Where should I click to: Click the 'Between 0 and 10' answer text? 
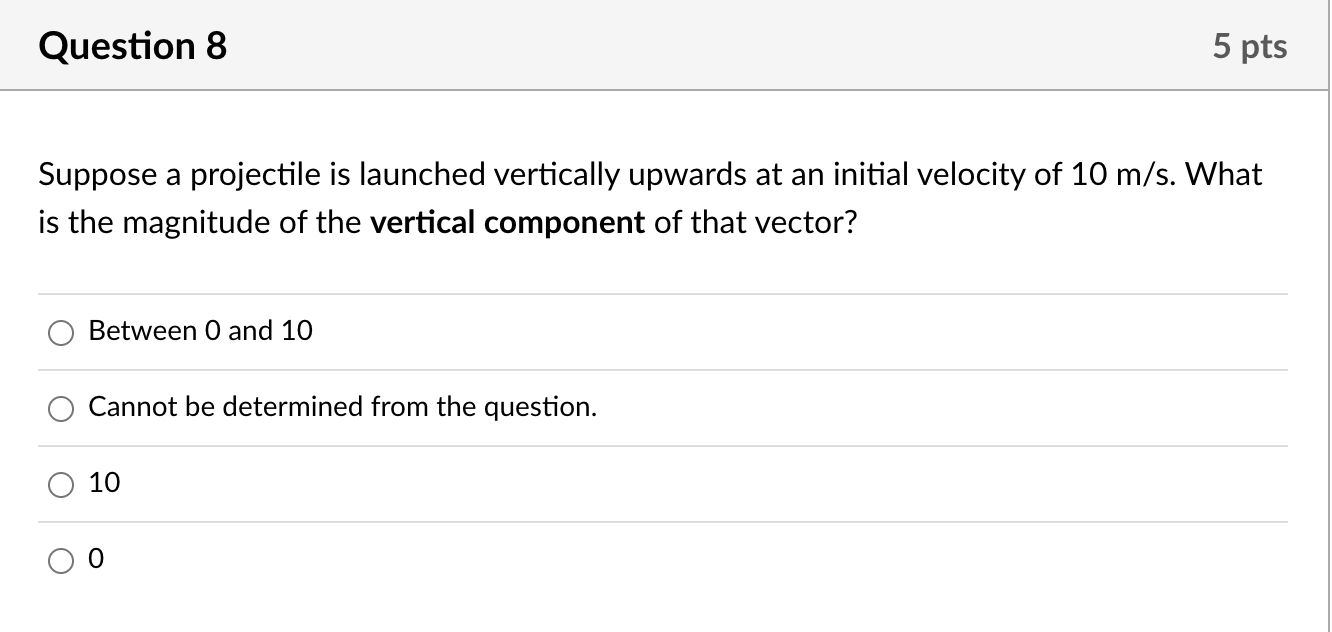(200, 331)
